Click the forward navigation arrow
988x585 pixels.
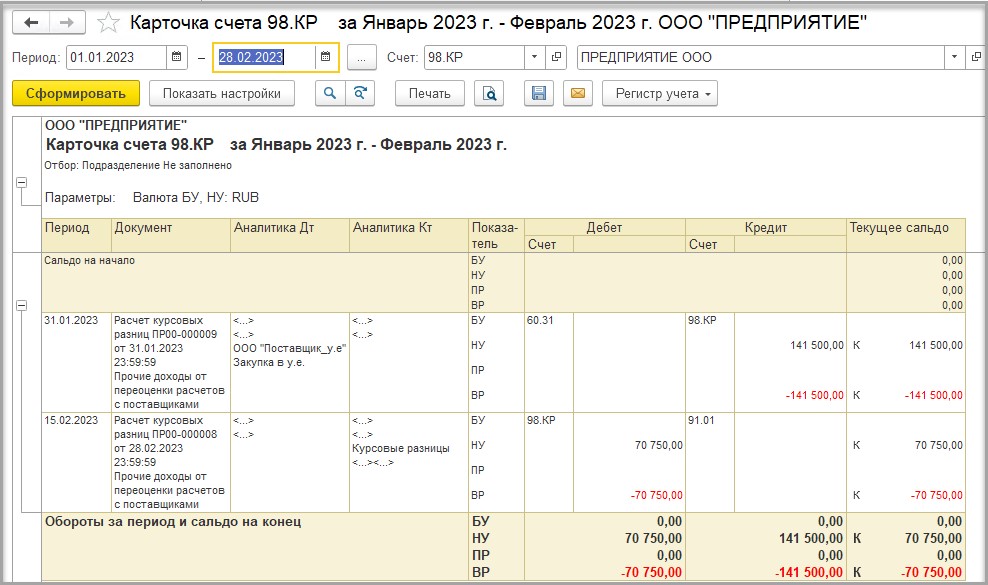(x=66, y=22)
